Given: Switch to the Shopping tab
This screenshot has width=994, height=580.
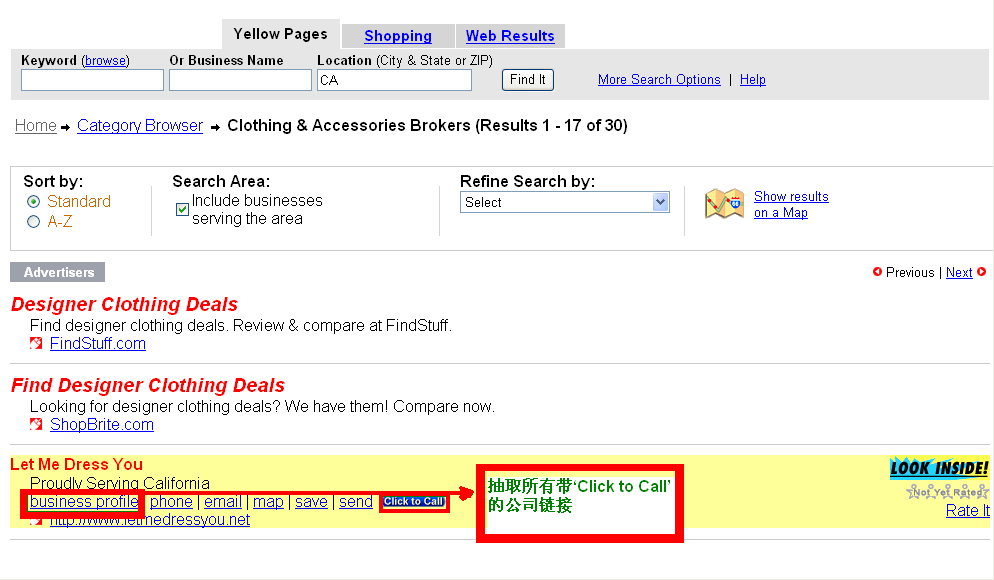Looking at the screenshot, I should point(398,36).
